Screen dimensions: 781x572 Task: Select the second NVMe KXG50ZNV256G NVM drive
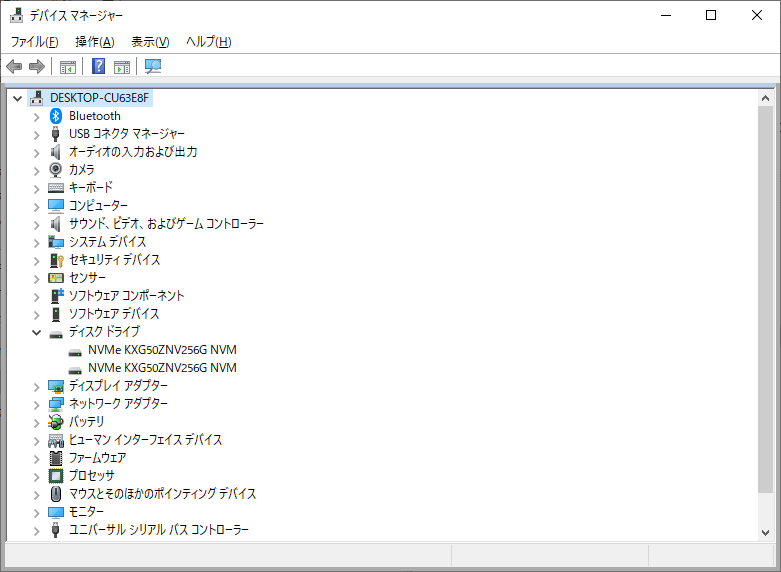[x=162, y=368]
